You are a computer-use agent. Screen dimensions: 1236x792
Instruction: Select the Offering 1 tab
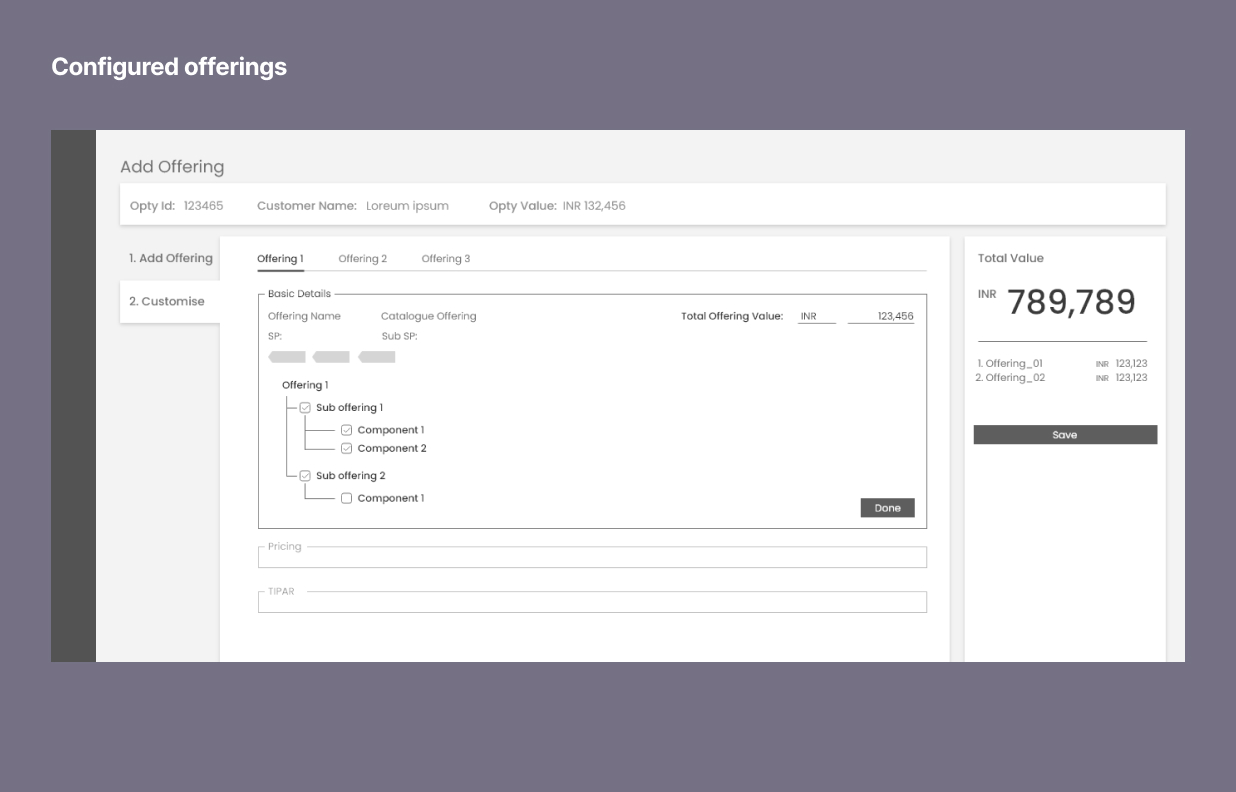[280, 259]
